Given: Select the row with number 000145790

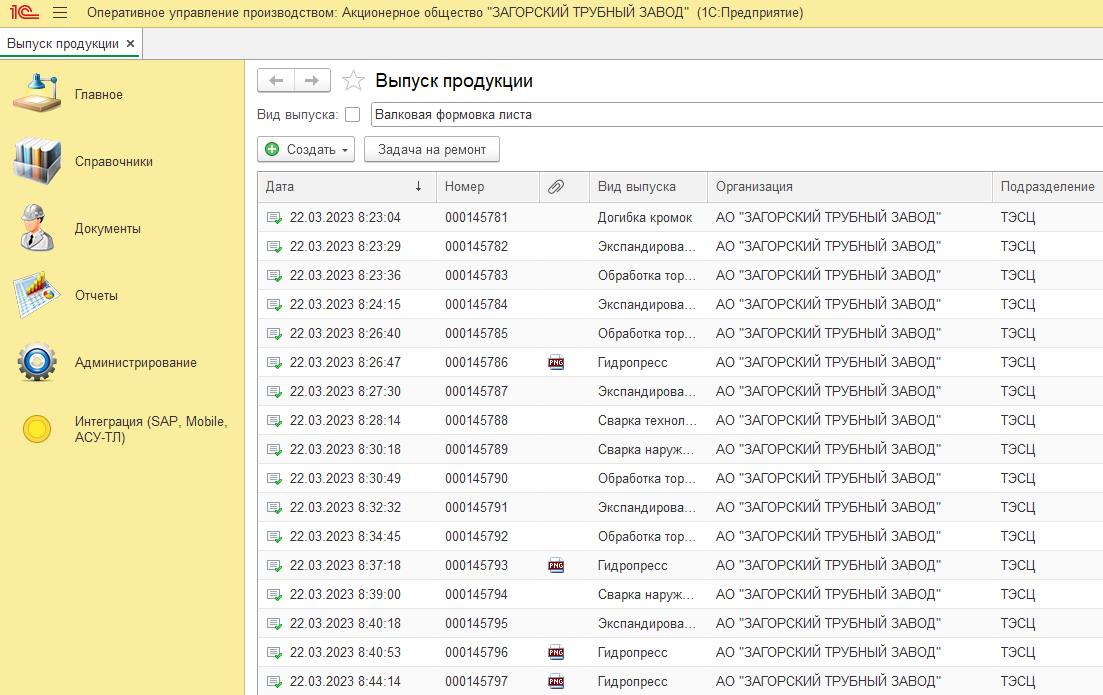Looking at the screenshot, I should [476, 478].
